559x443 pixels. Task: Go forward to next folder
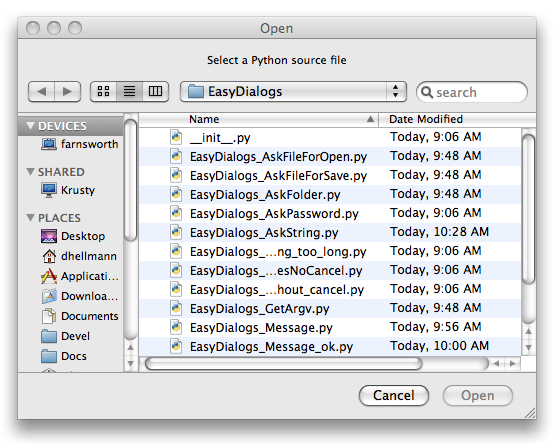tap(67, 92)
